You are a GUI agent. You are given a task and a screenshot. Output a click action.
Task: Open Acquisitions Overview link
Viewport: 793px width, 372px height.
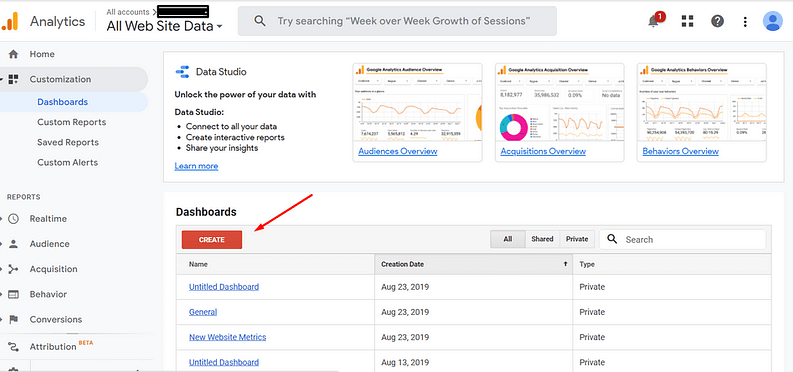[543, 151]
